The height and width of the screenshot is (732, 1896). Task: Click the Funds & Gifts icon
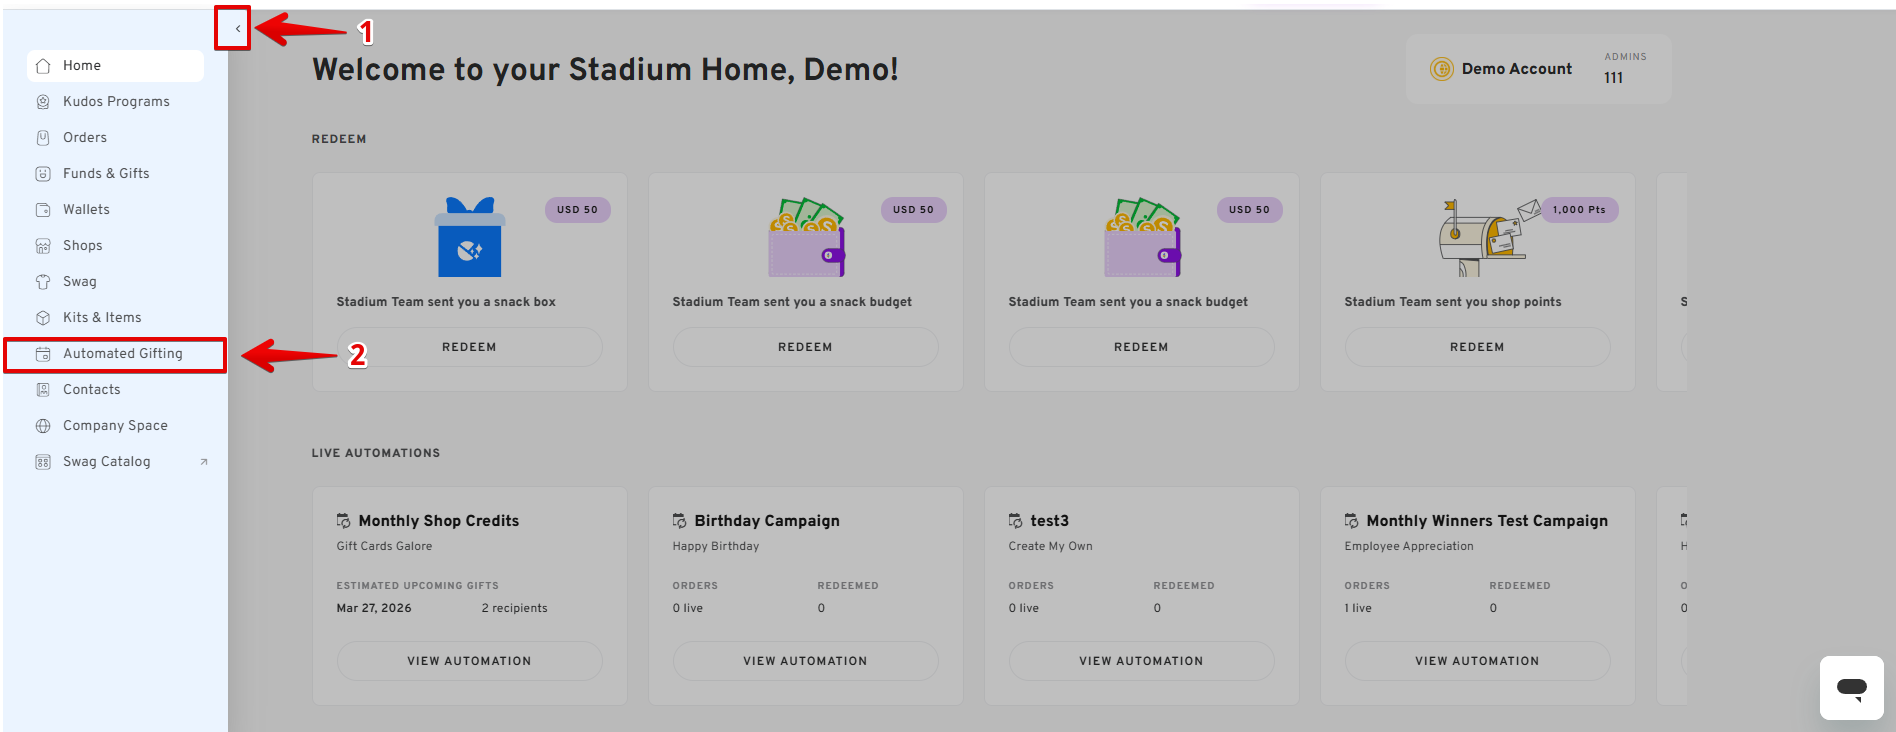tap(43, 174)
